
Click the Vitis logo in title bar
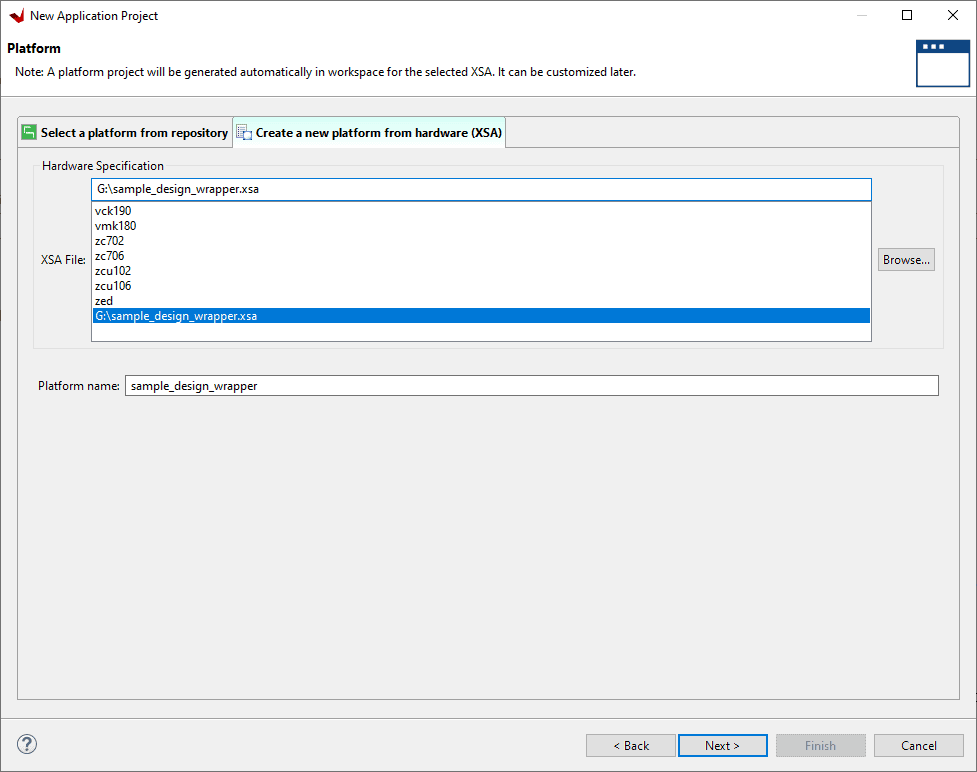coord(16,16)
